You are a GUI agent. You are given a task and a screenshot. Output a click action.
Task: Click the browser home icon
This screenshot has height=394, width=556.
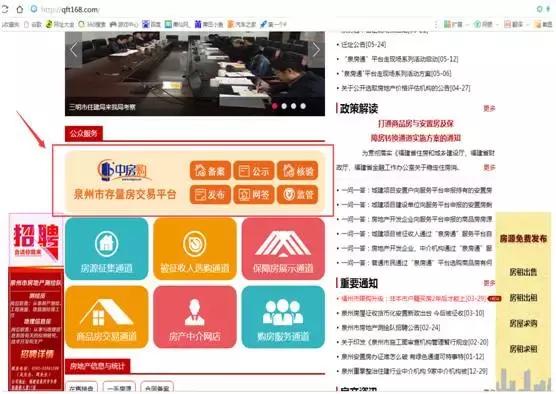tap(20, 9)
